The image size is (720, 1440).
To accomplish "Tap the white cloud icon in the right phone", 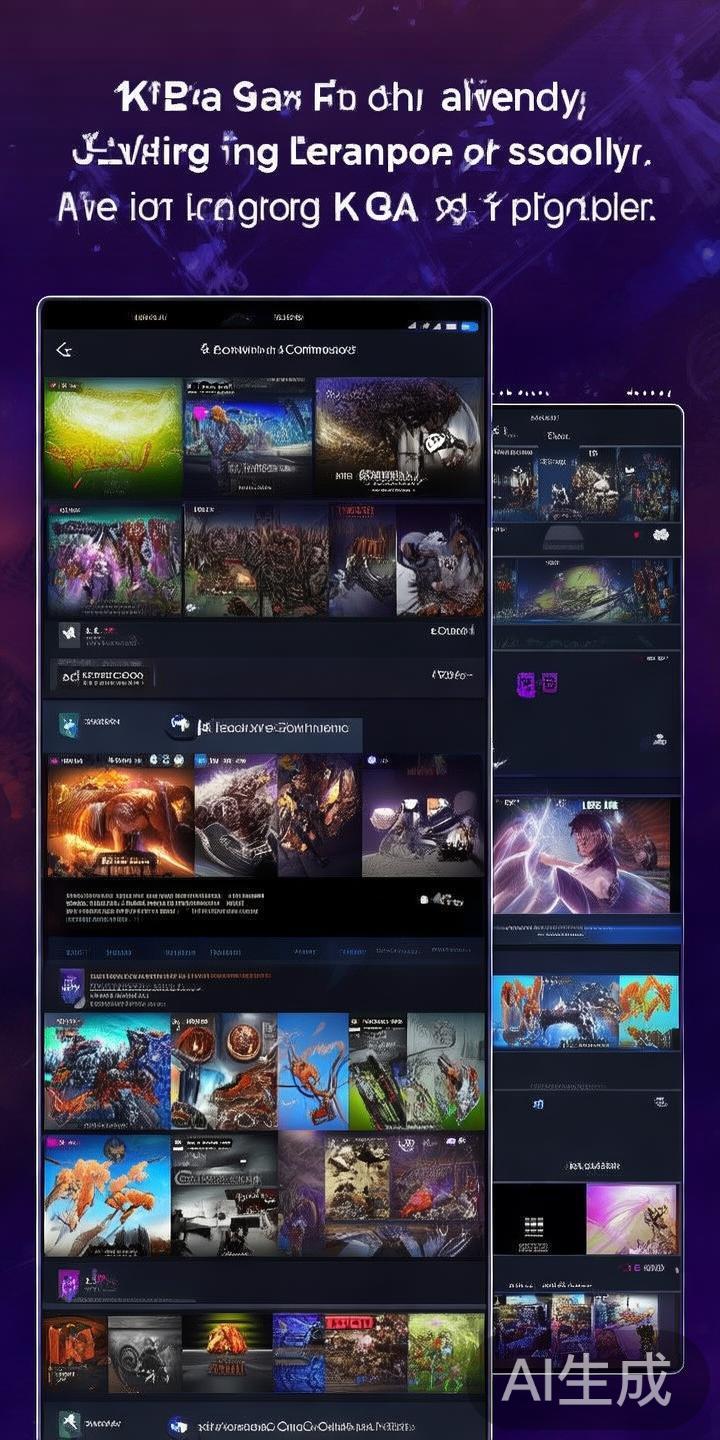I will click(659, 740).
